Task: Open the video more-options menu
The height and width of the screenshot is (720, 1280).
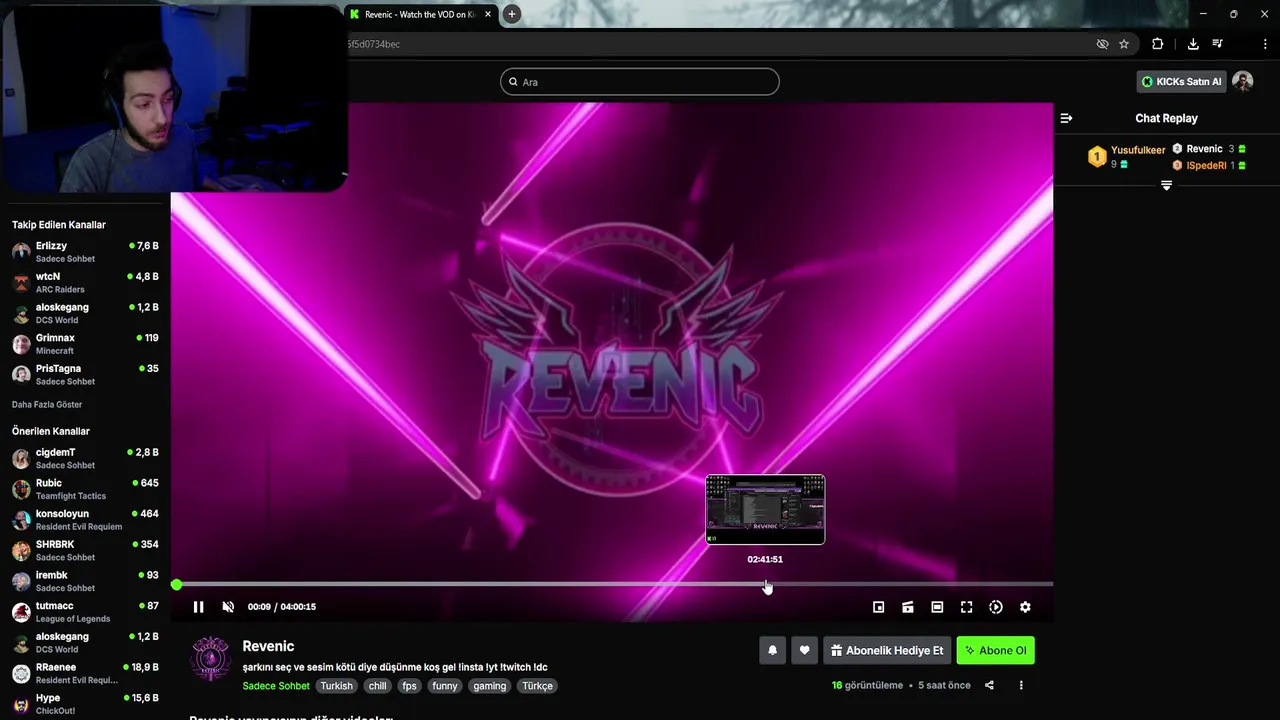Action: click(1021, 685)
